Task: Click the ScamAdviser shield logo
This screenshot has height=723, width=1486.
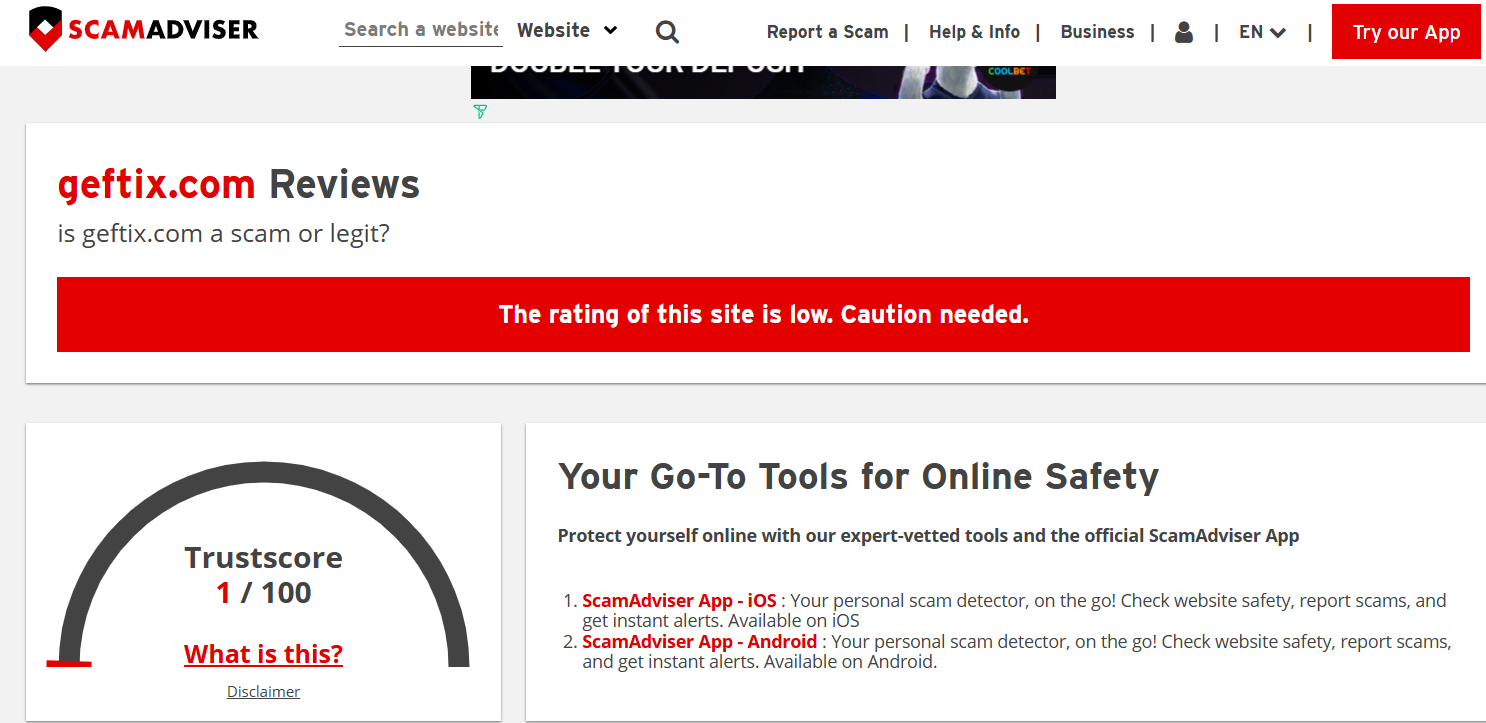Action: pos(46,30)
